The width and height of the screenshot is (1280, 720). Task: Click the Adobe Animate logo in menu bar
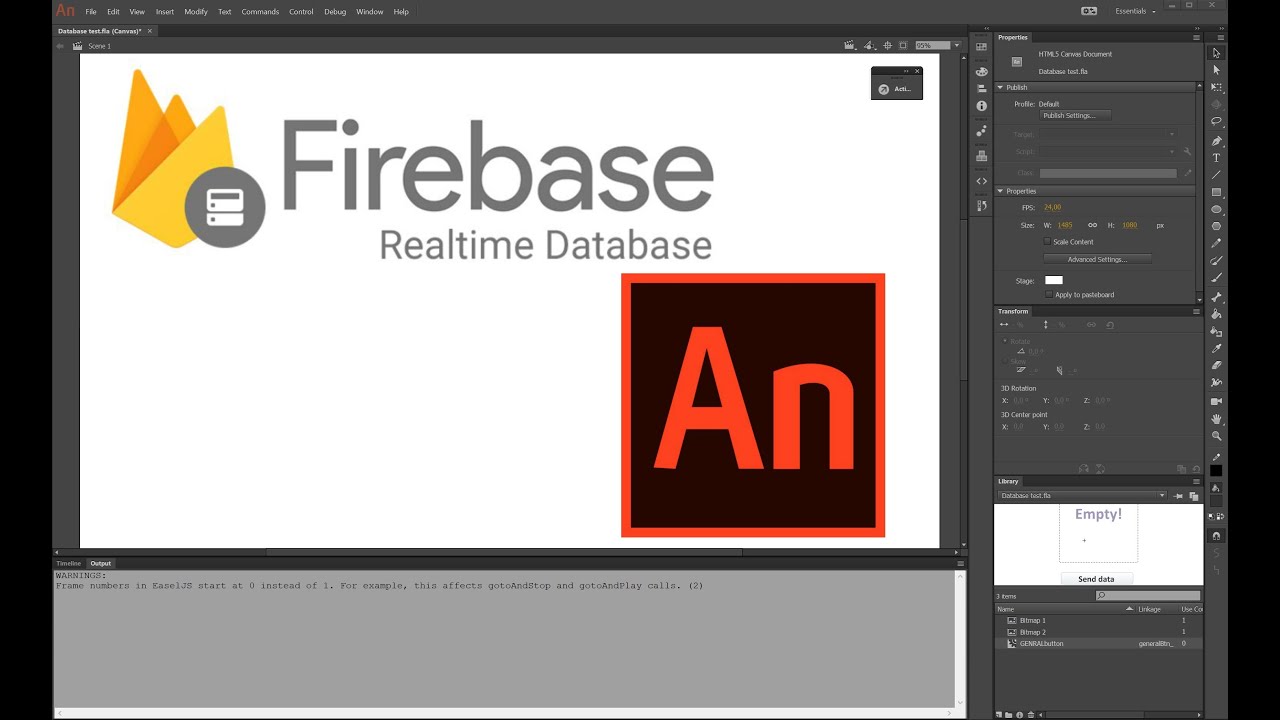(65, 10)
